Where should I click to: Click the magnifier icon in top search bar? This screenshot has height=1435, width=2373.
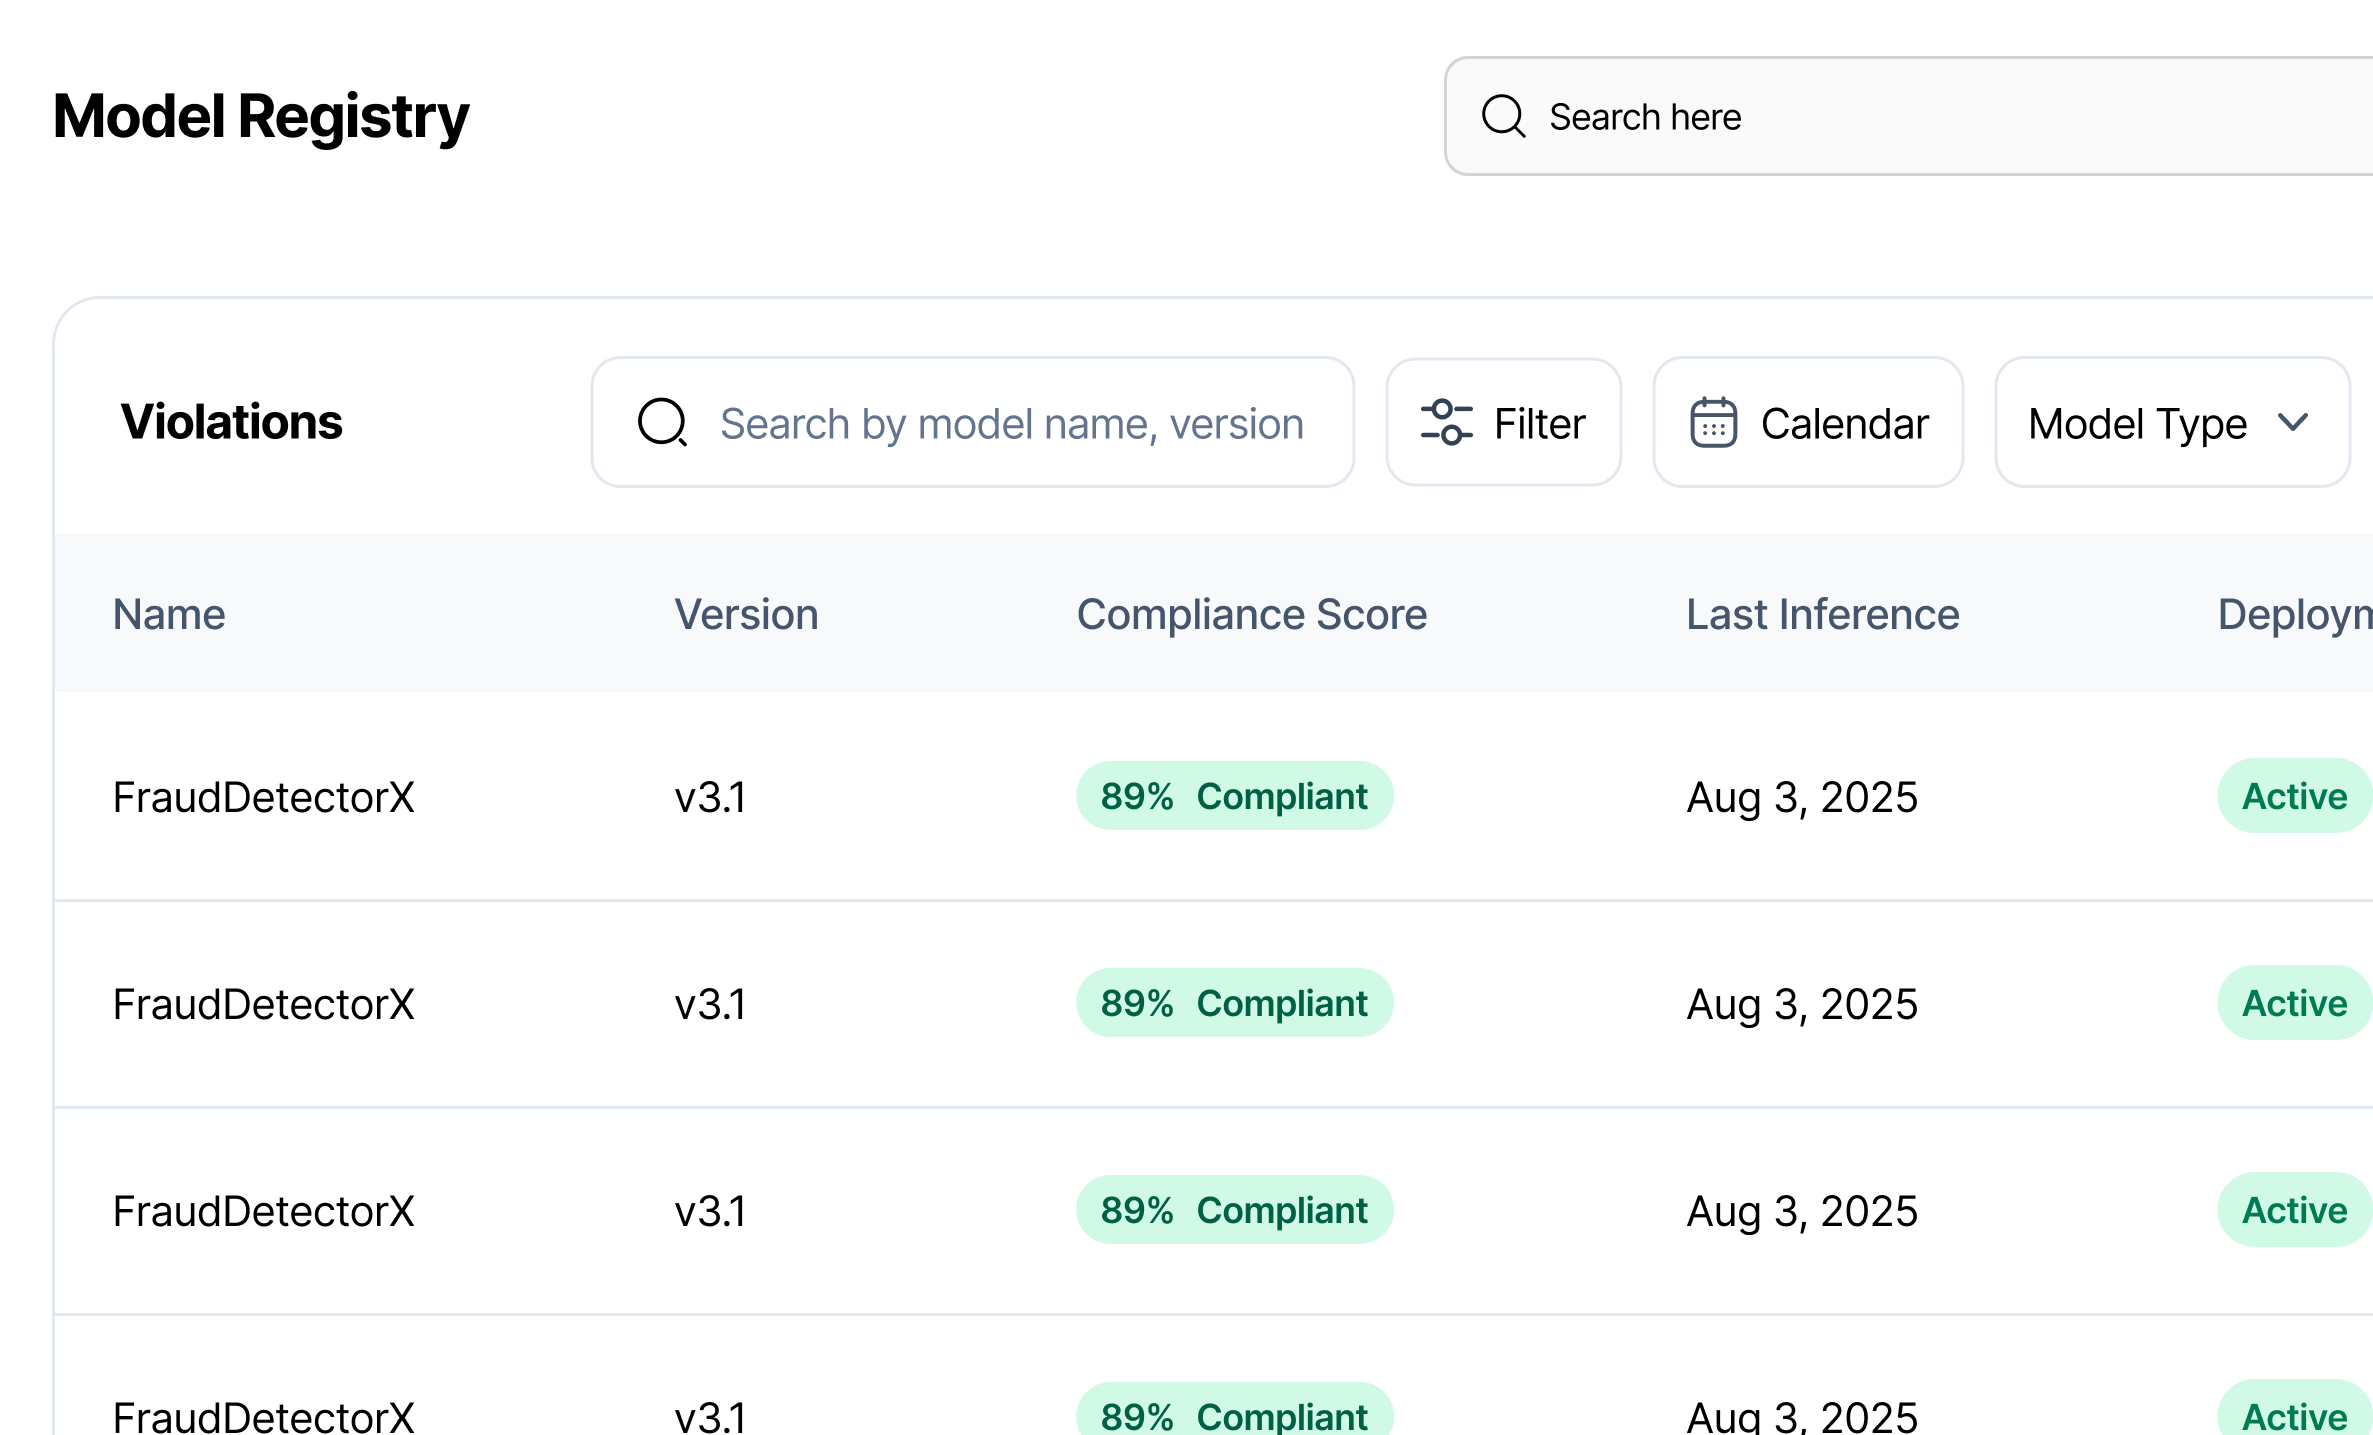click(1503, 116)
